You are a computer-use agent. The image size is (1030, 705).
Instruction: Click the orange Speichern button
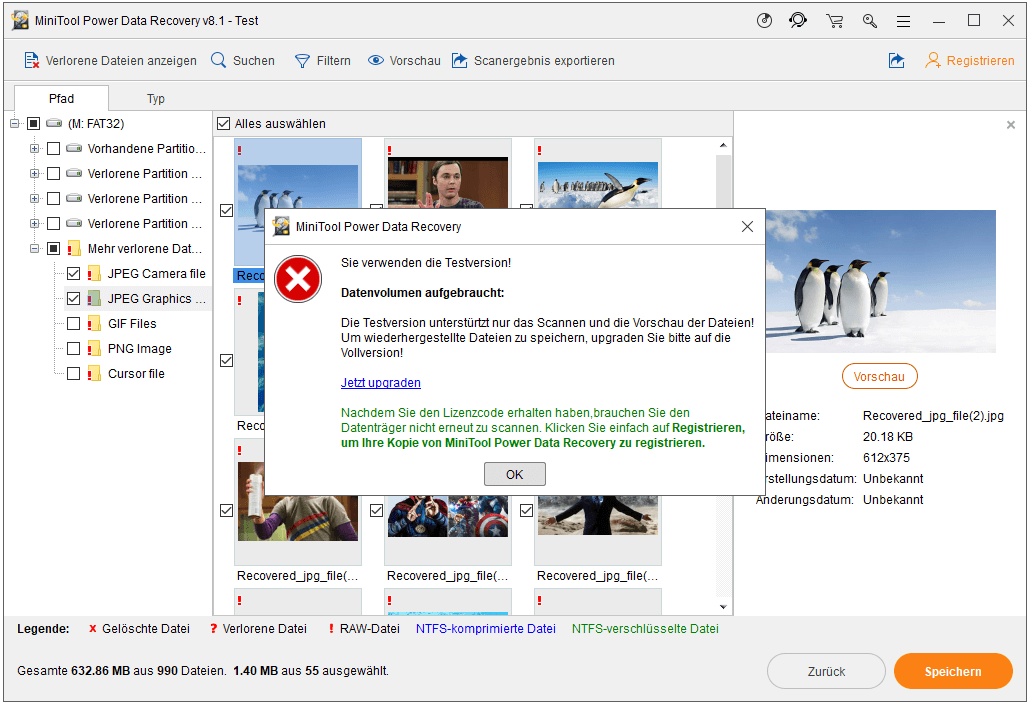point(952,671)
